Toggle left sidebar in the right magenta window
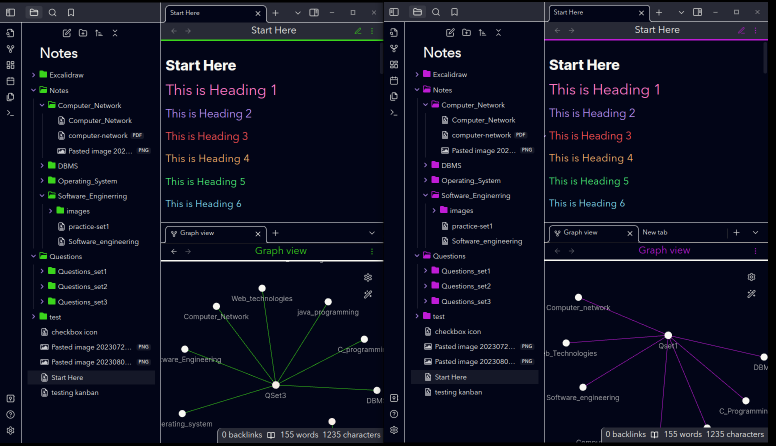 tap(394, 12)
